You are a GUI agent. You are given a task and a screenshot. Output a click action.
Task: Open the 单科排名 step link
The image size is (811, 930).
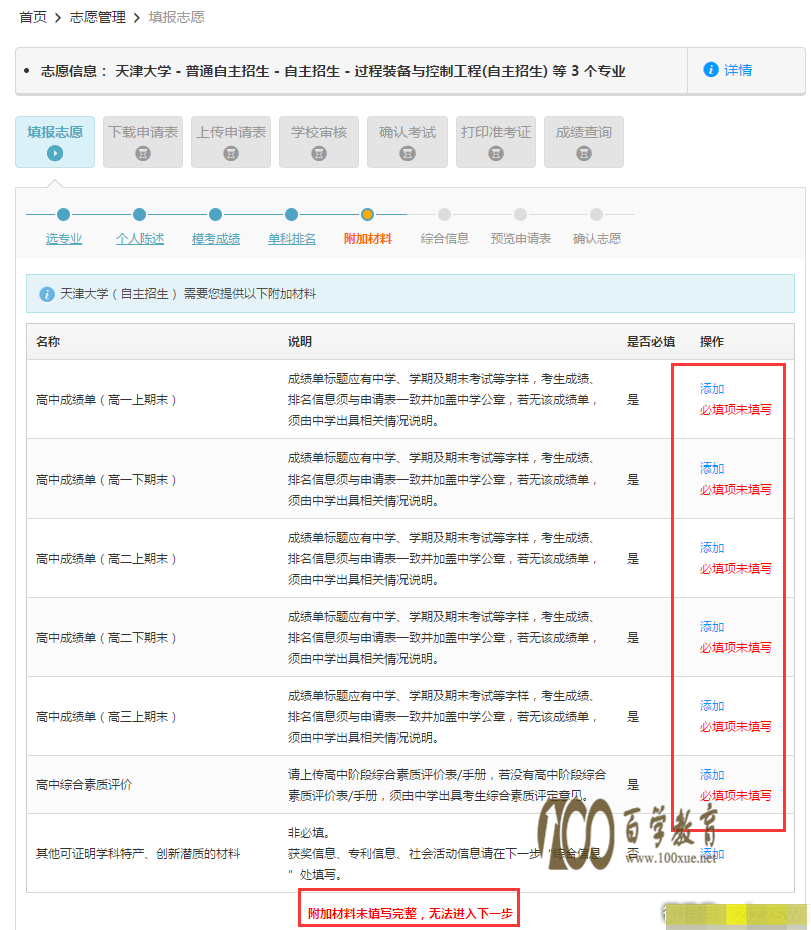[291, 239]
